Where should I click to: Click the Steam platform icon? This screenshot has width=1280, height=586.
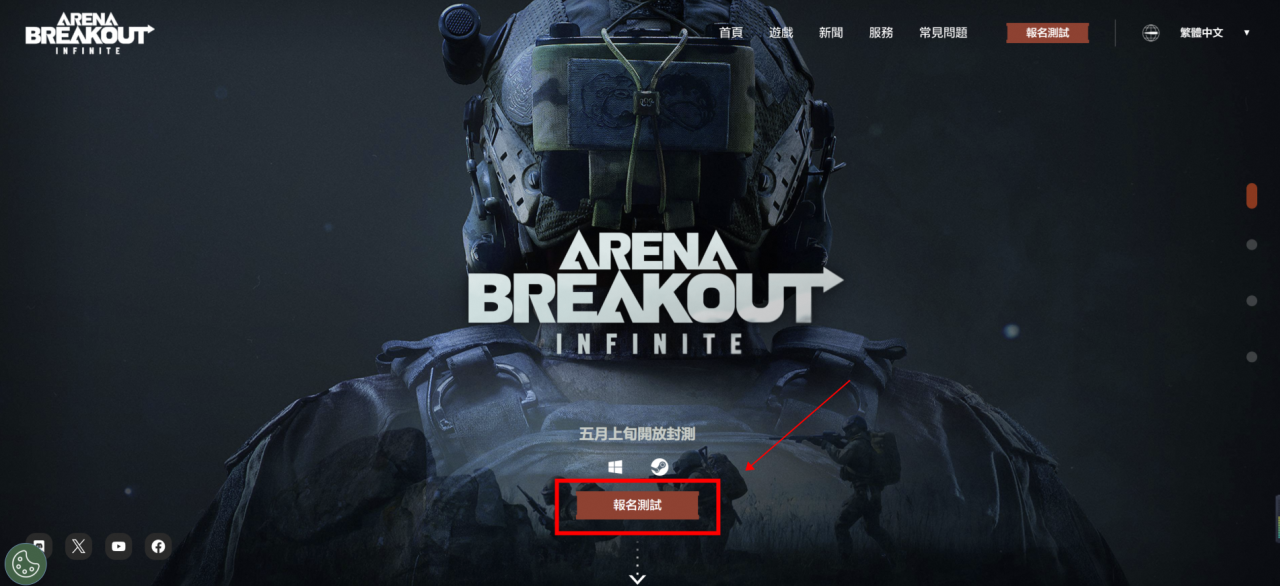(659, 467)
